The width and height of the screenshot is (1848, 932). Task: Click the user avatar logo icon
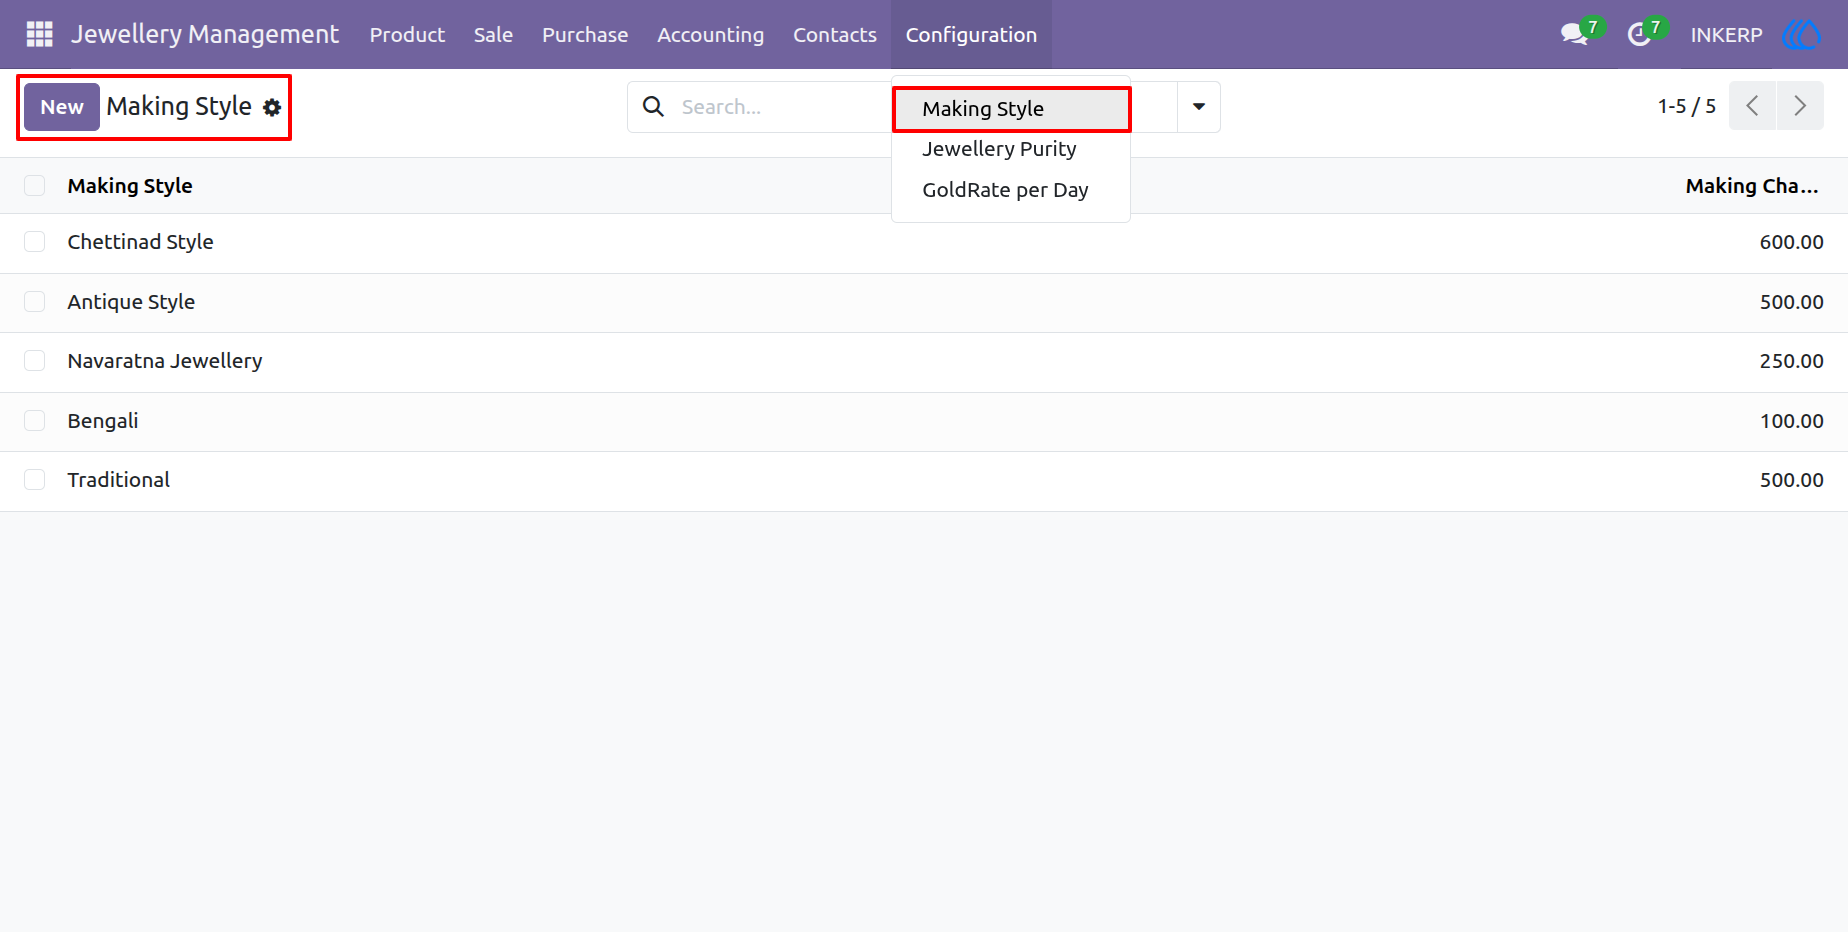[x=1801, y=34]
